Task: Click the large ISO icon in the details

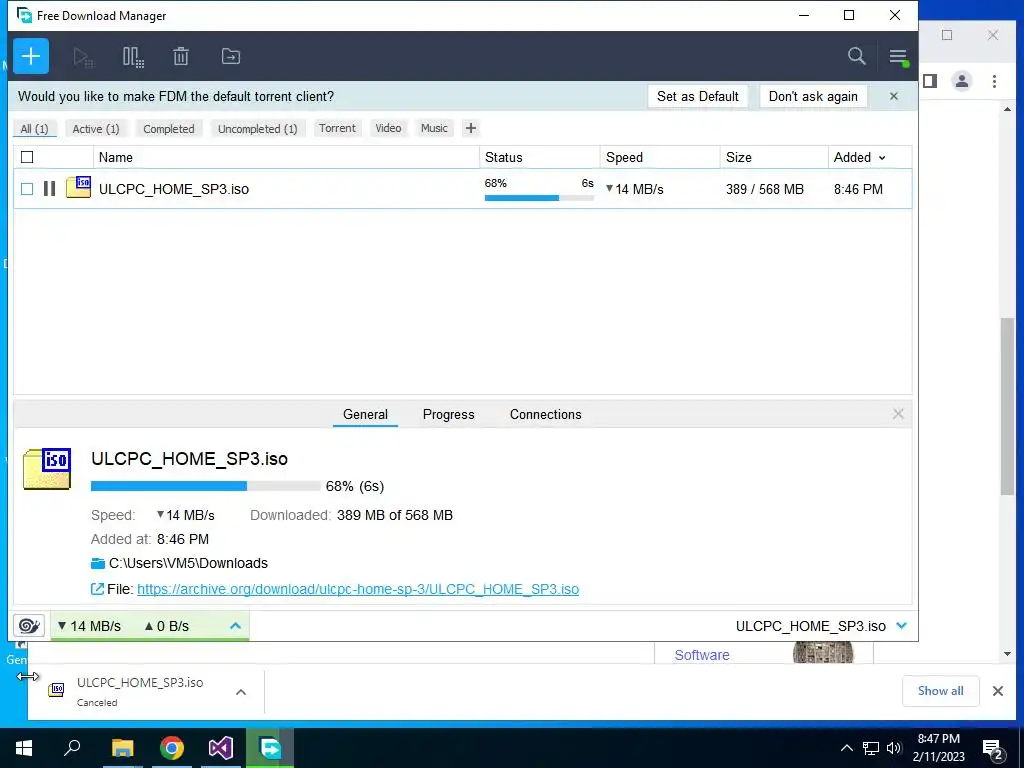Action: (47, 468)
